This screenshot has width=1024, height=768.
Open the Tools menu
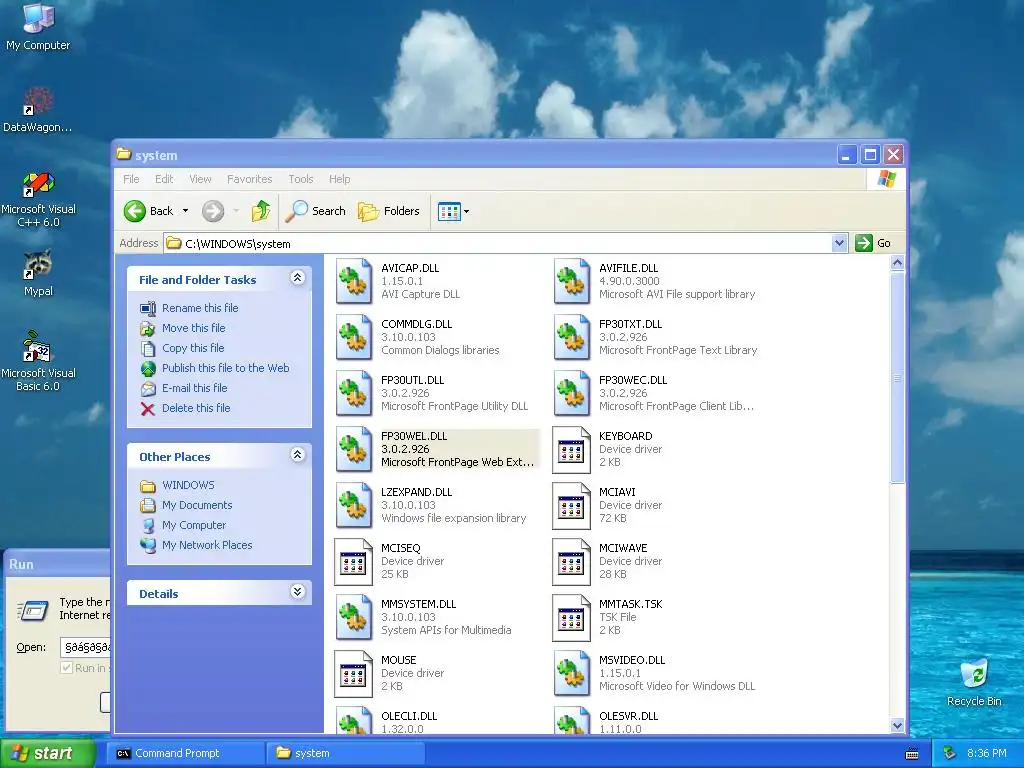300,179
